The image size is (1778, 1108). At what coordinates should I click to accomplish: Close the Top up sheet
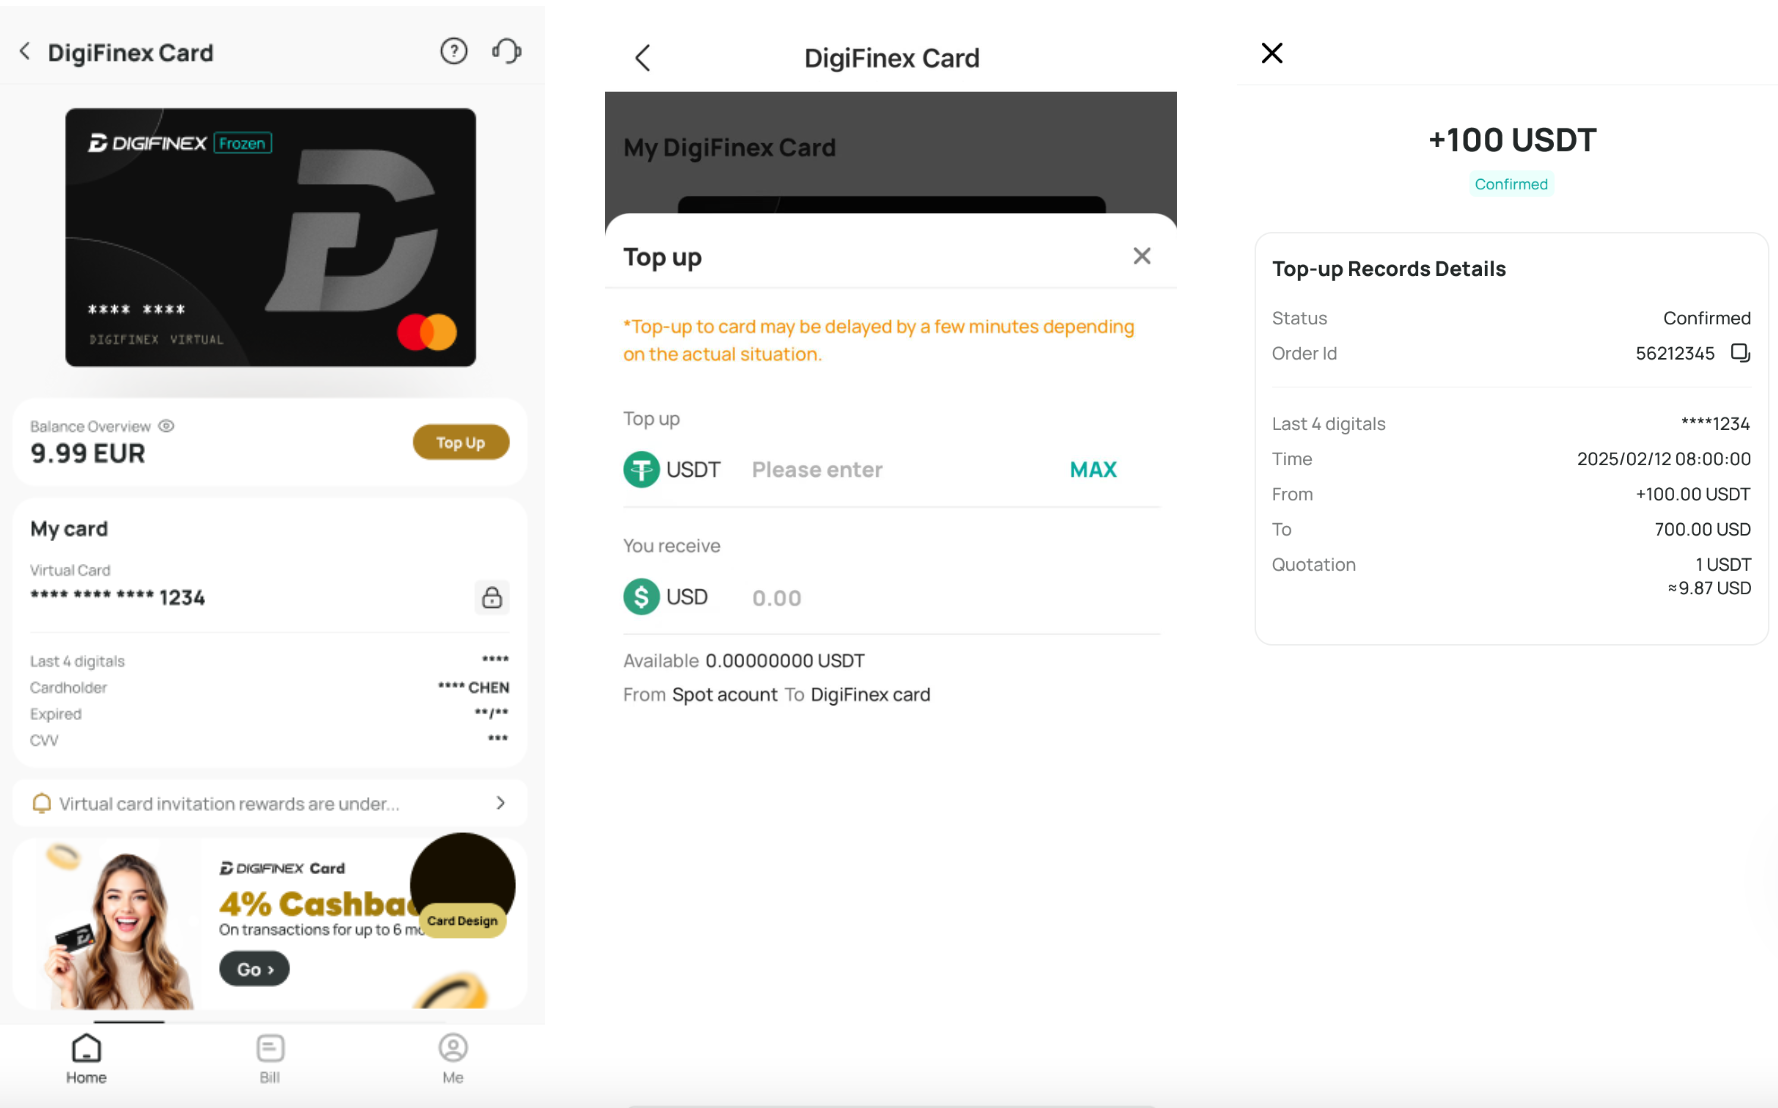(1142, 256)
